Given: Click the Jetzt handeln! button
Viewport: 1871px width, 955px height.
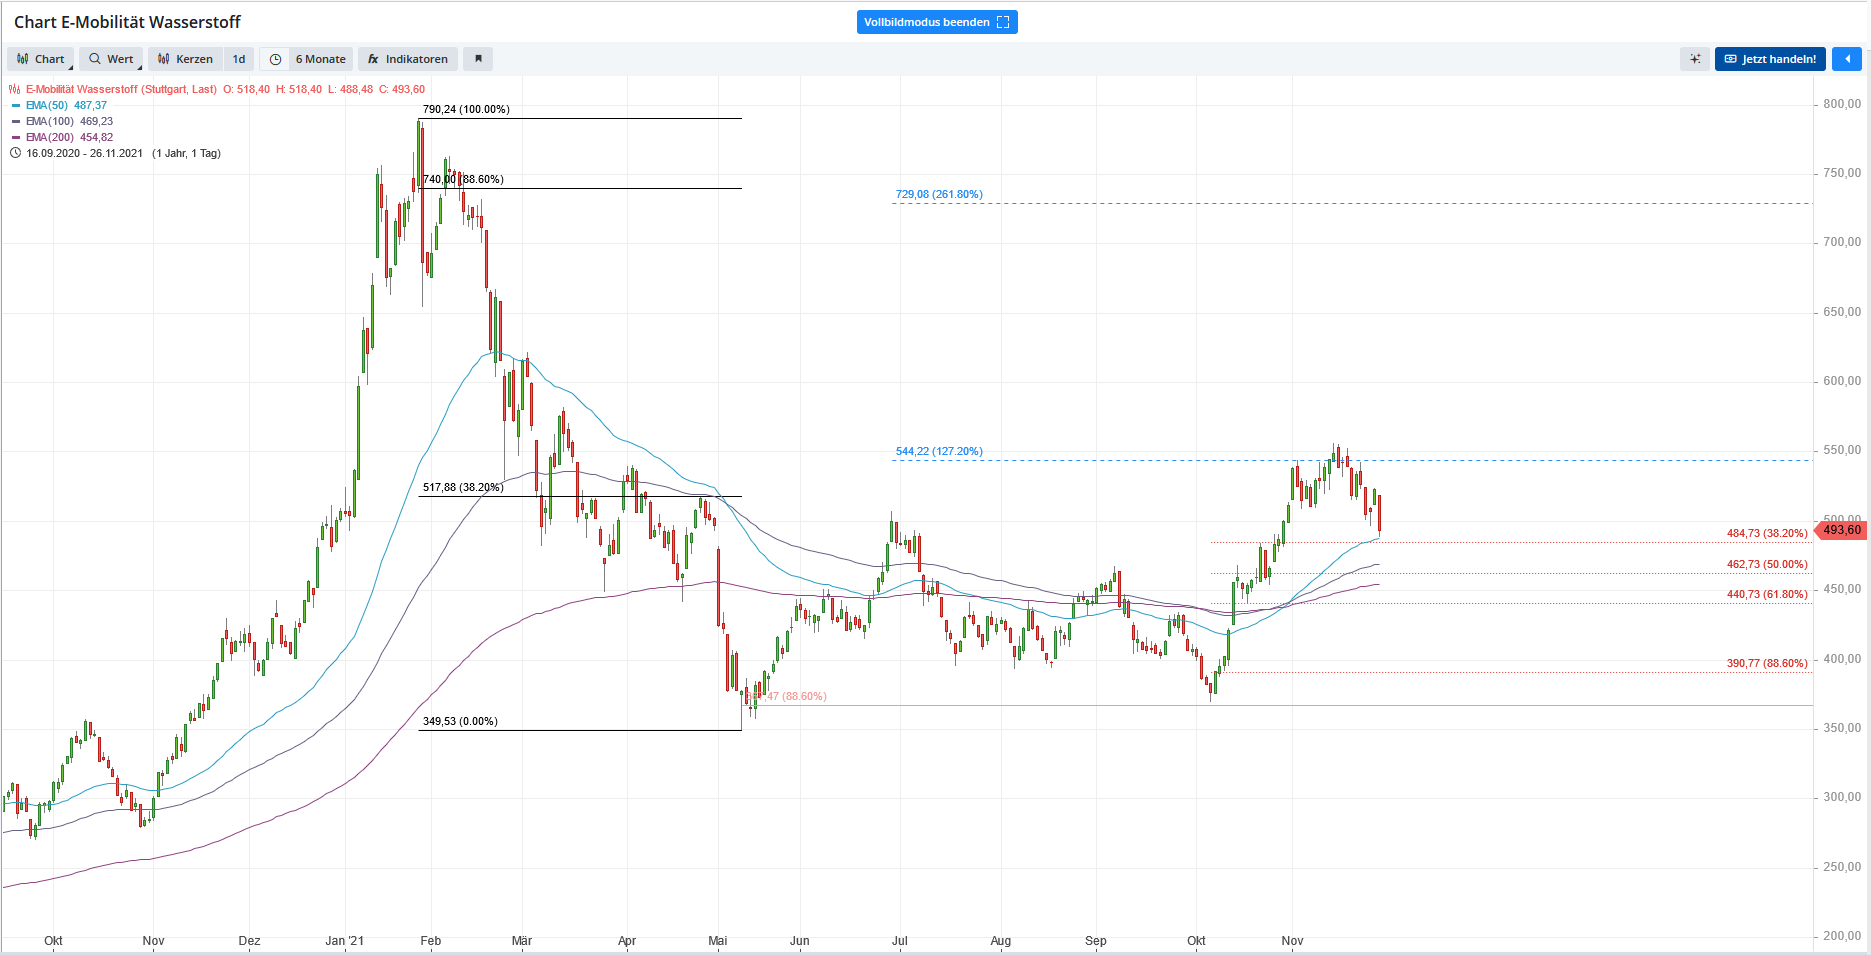Looking at the screenshot, I should point(1770,59).
